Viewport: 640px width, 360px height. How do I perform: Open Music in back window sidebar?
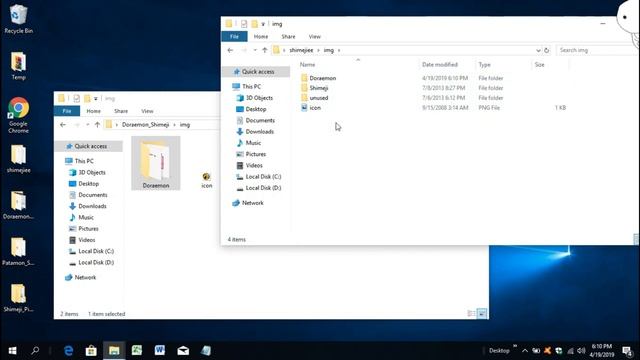(x=86, y=218)
